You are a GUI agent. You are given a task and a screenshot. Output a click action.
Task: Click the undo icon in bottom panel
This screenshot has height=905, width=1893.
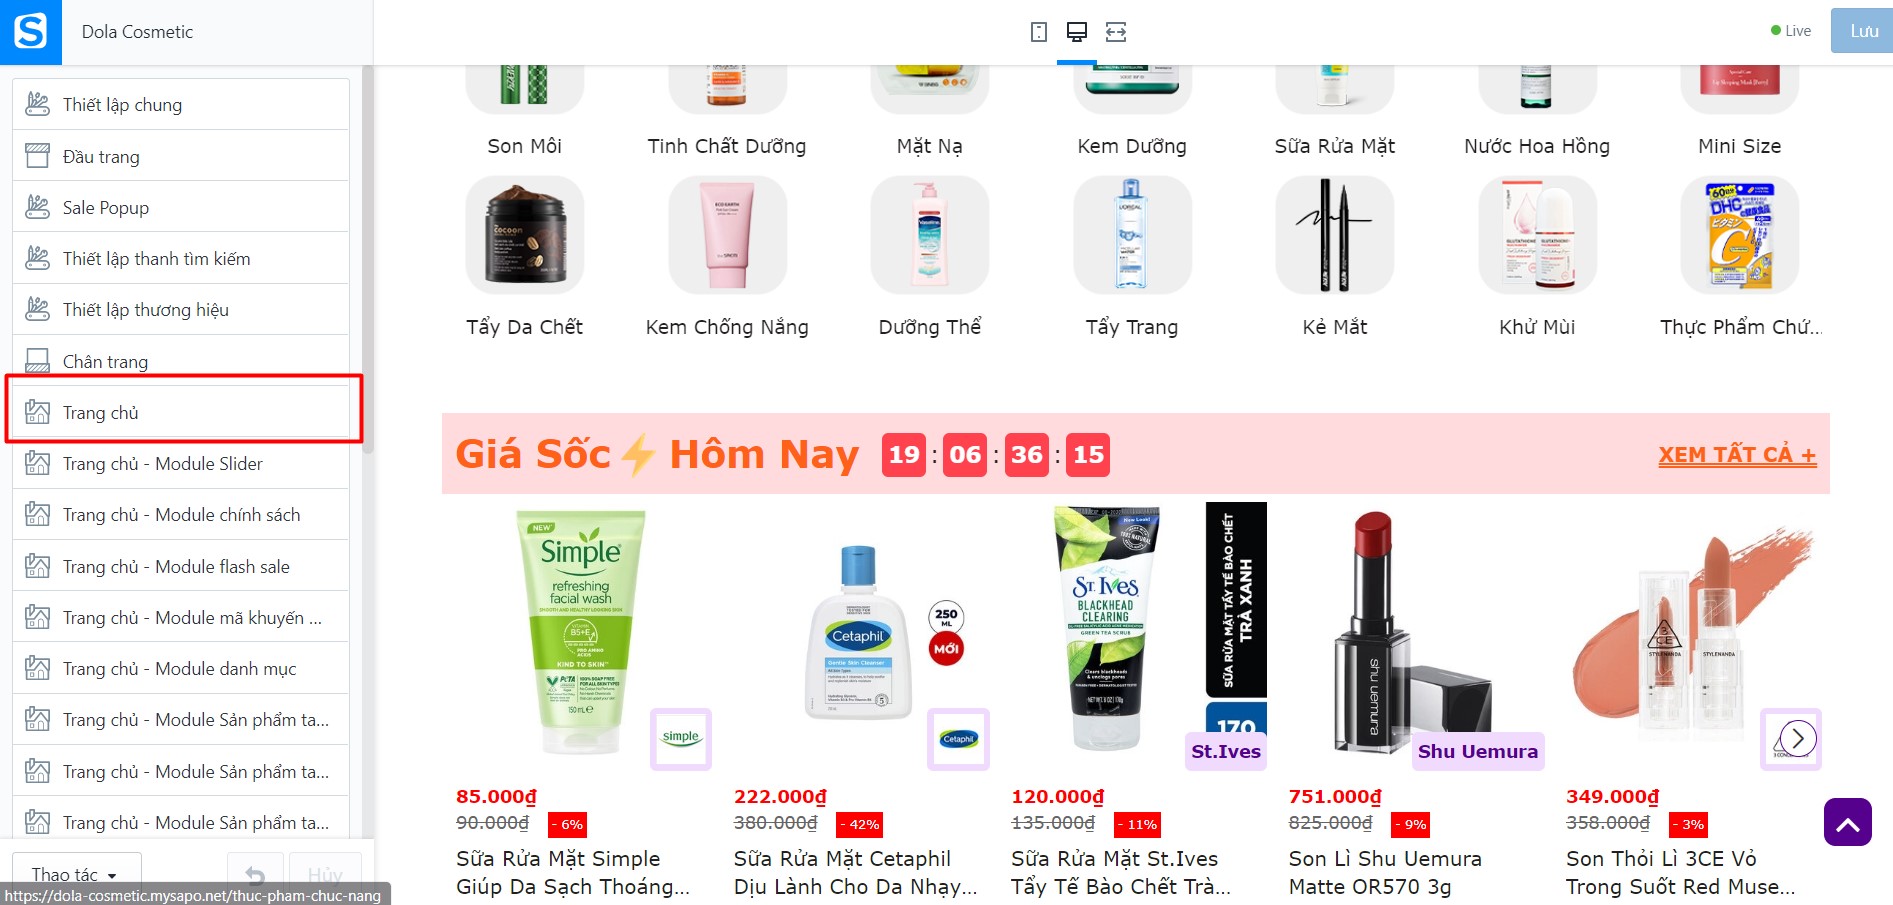255,876
